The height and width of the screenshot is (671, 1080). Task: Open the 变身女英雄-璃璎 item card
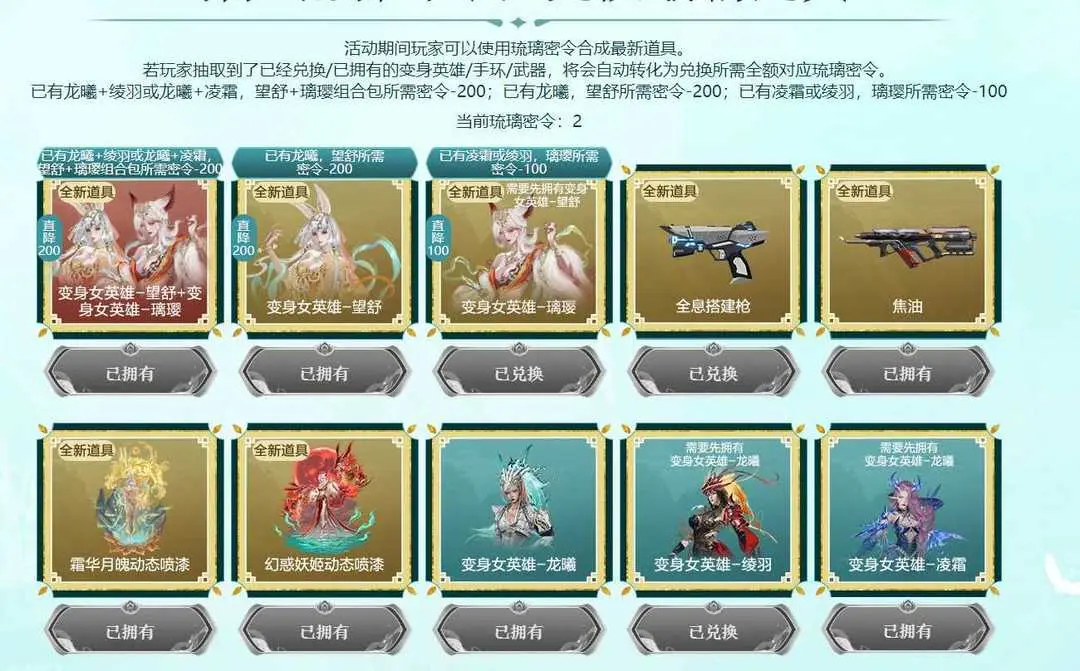[x=519, y=253]
